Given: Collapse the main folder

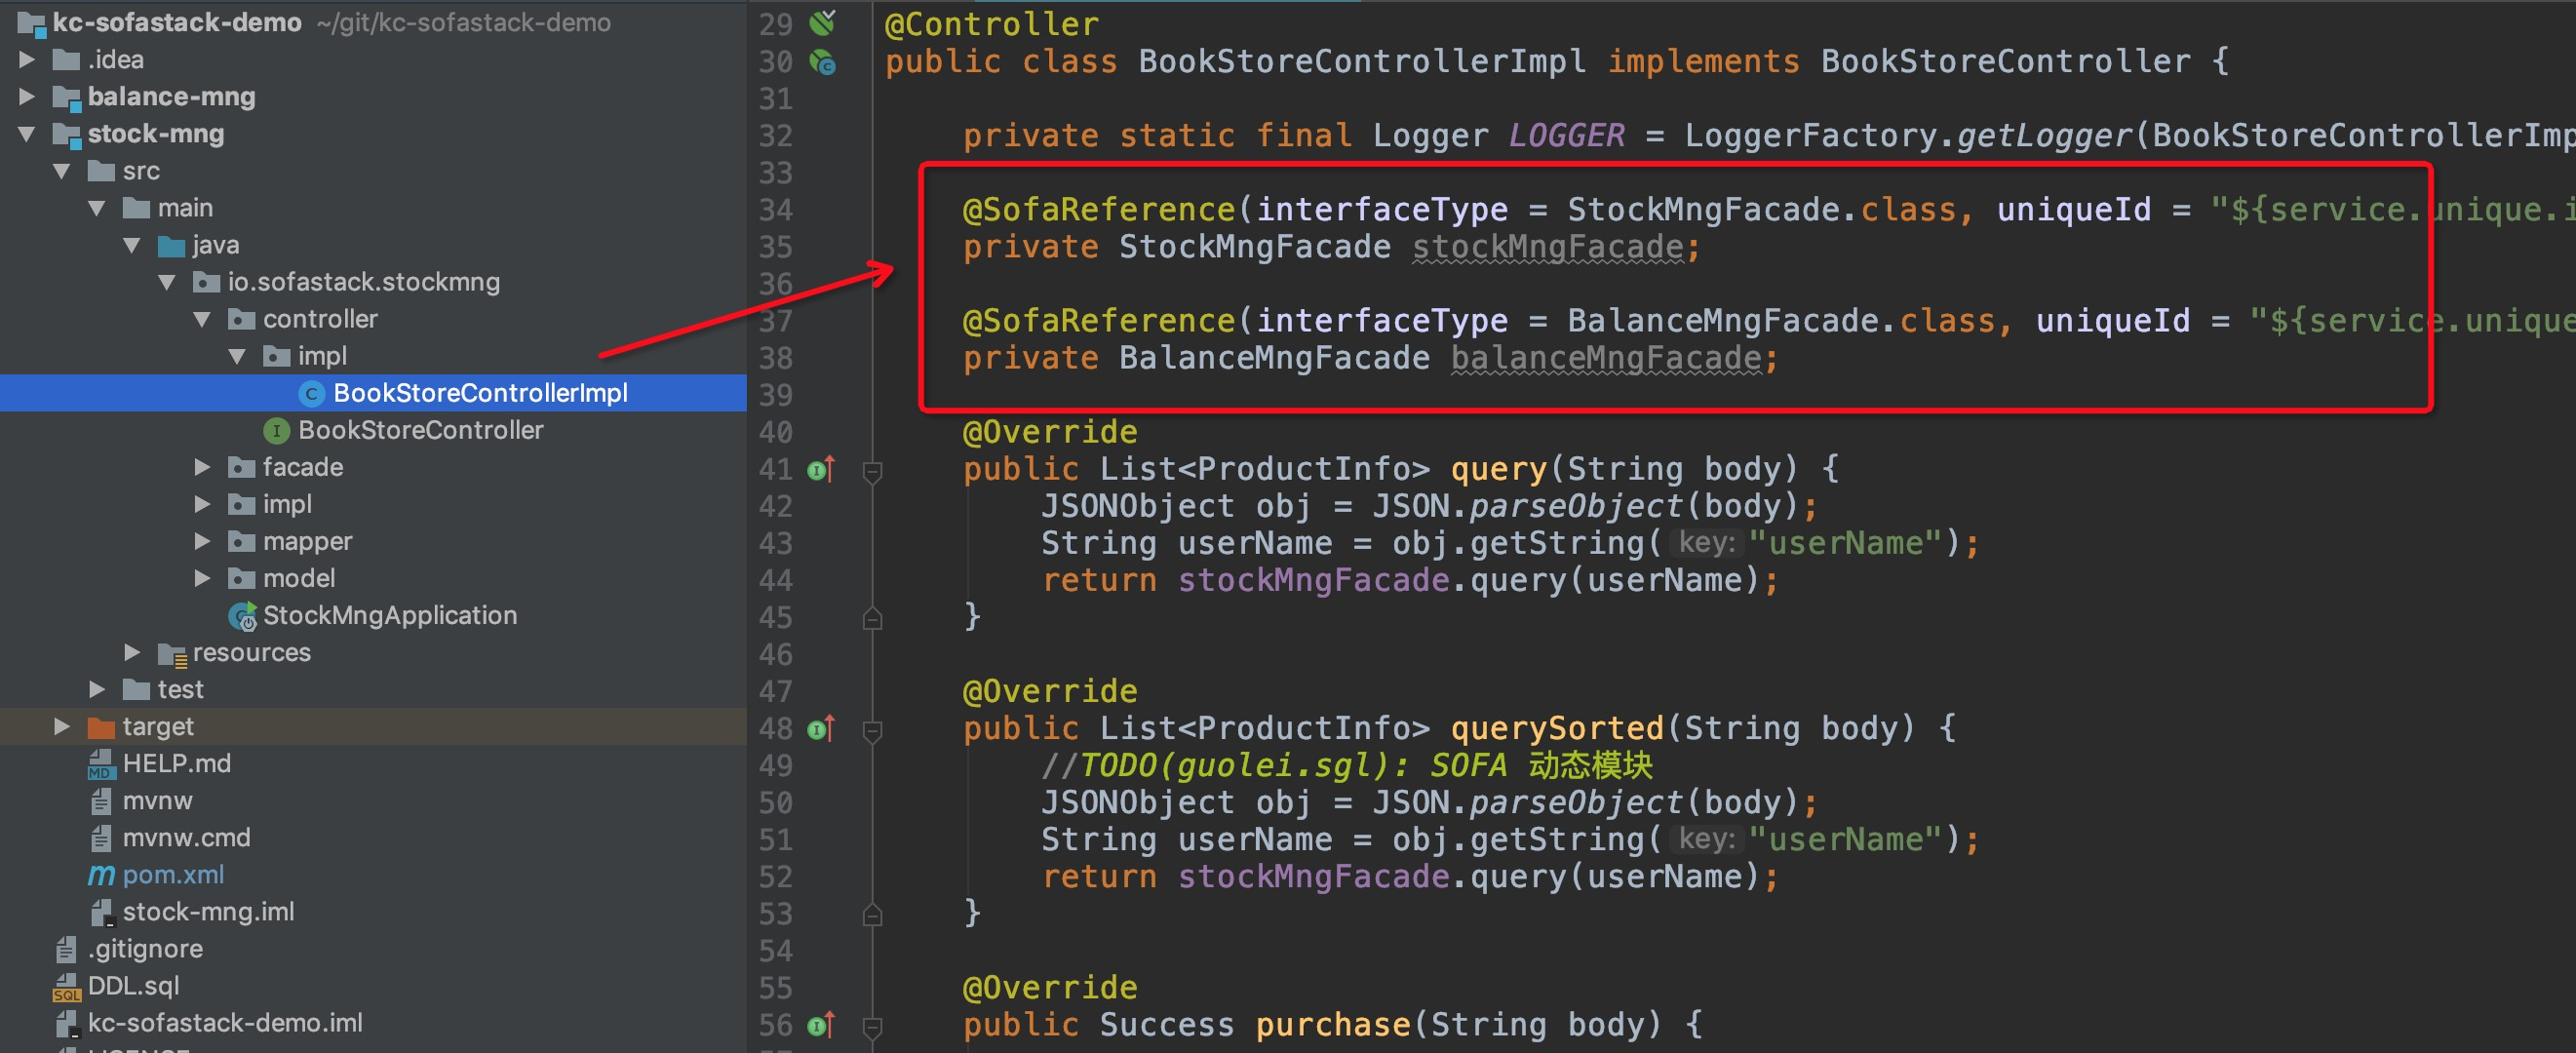Looking at the screenshot, I should pos(97,208).
